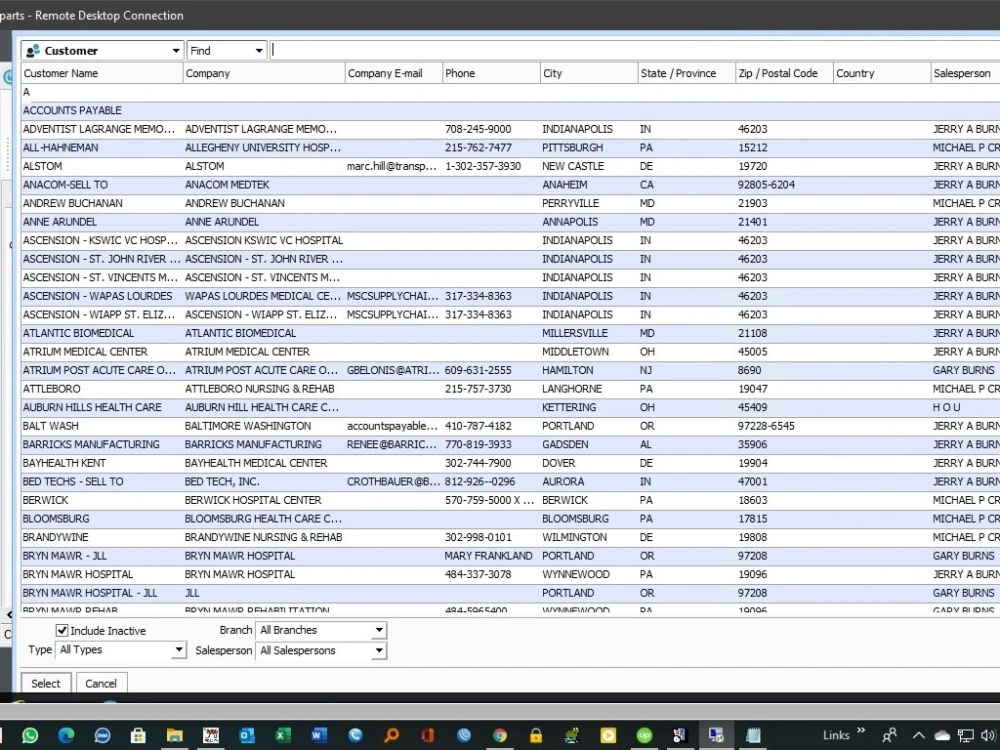Select the ATTLEBORO customer row
The height and width of the screenshot is (750, 1000).
pos(510,388)
